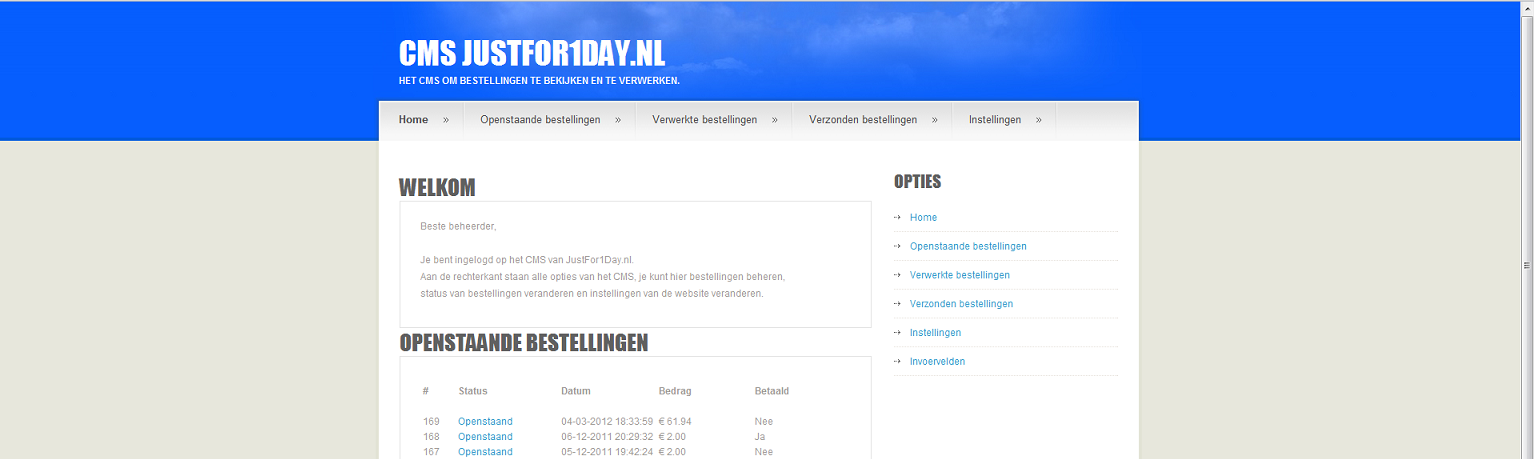The width and height of the screenshot is (1534, 459).
Task: Click amount € 61.94
Action: coord(675,422)
